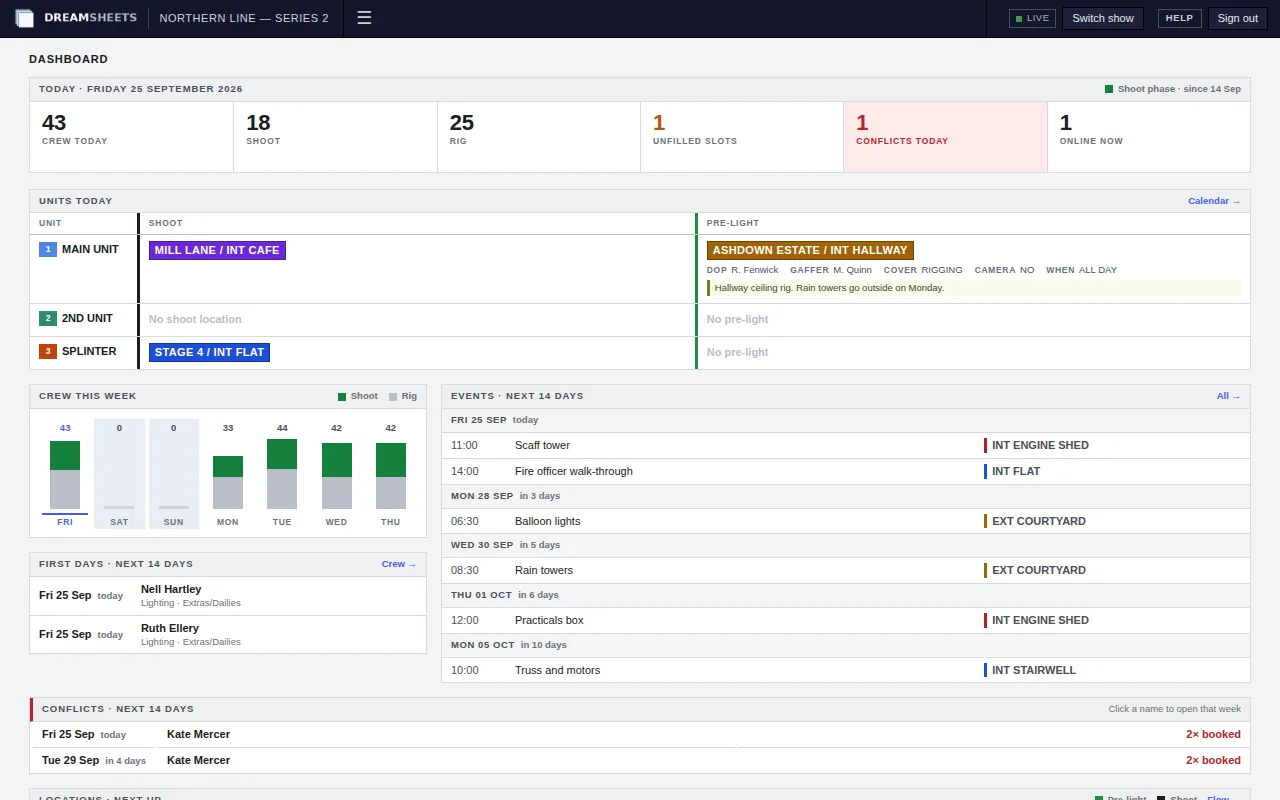This screenshot has height=800, width=1280.
Task: Click the Northern Line — Series 2 show title
Action: pyautogui.click(x=244, y=18)
